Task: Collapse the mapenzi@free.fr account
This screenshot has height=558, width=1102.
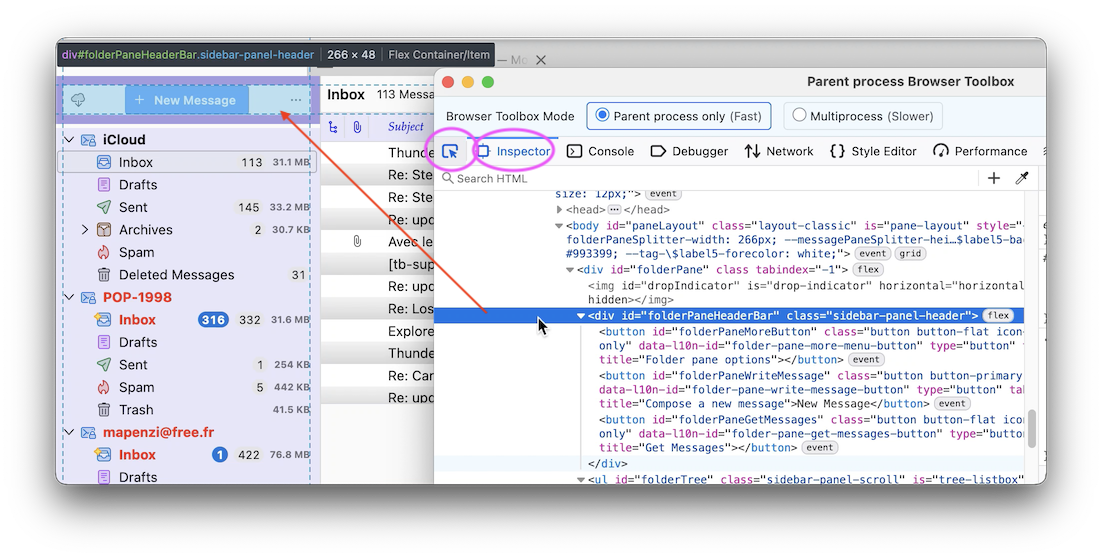Action: point(69,432)
